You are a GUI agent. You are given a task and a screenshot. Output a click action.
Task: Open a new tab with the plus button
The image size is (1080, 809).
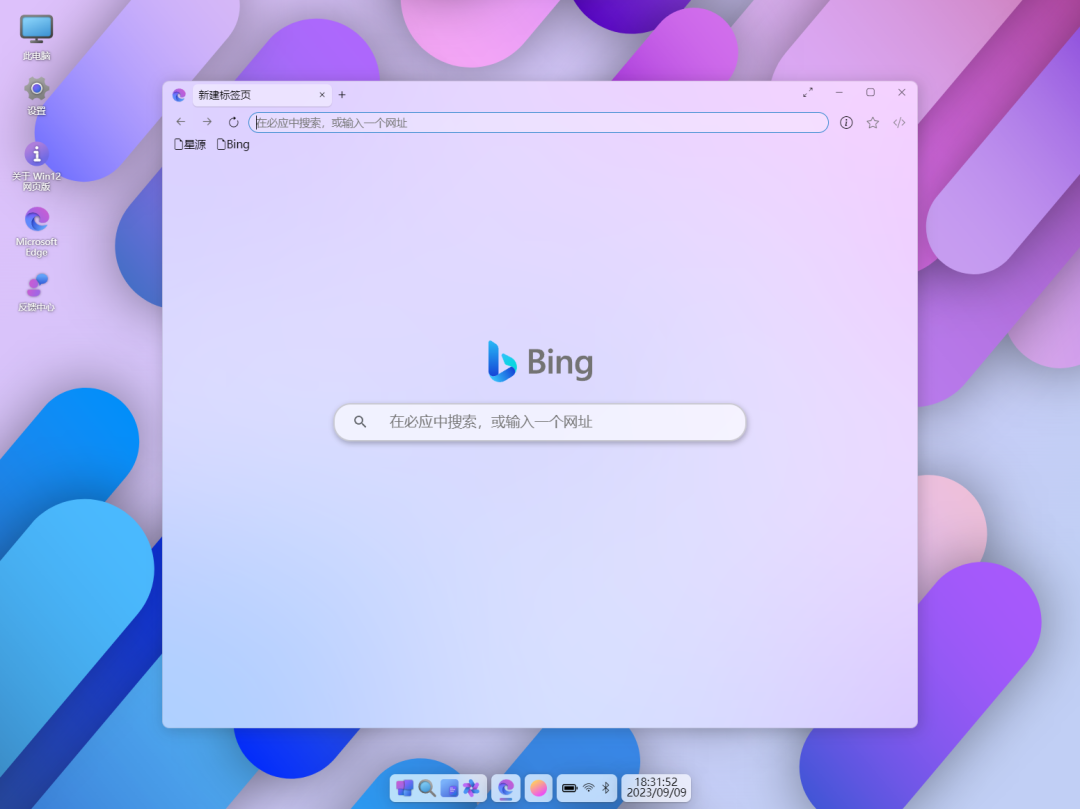point(342,95)
